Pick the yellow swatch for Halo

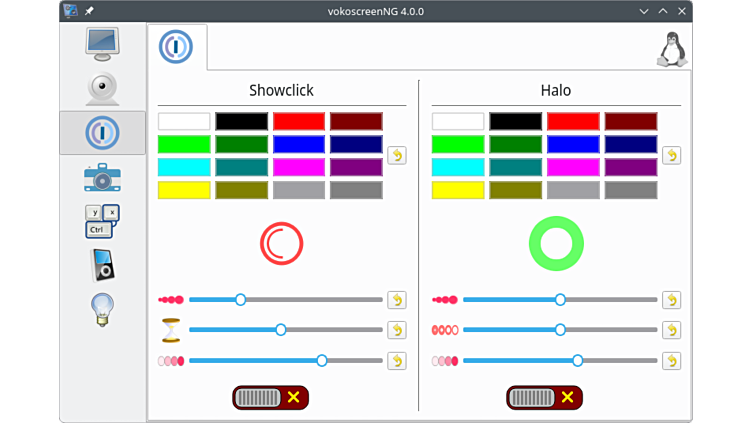[458, 190]
